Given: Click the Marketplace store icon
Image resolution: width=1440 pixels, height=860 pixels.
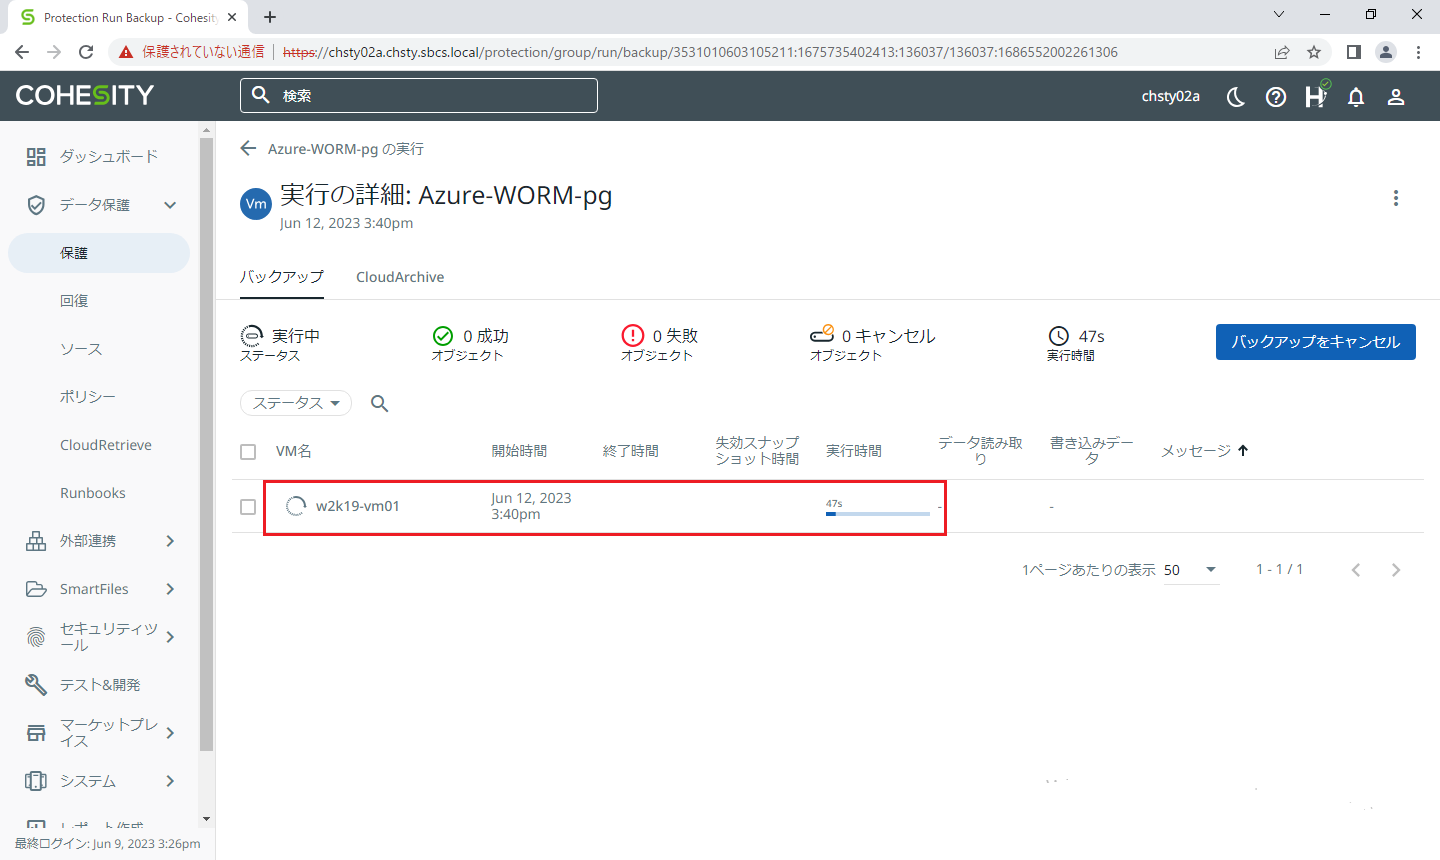Looking at the screenshot, I should tap(36, 733).
